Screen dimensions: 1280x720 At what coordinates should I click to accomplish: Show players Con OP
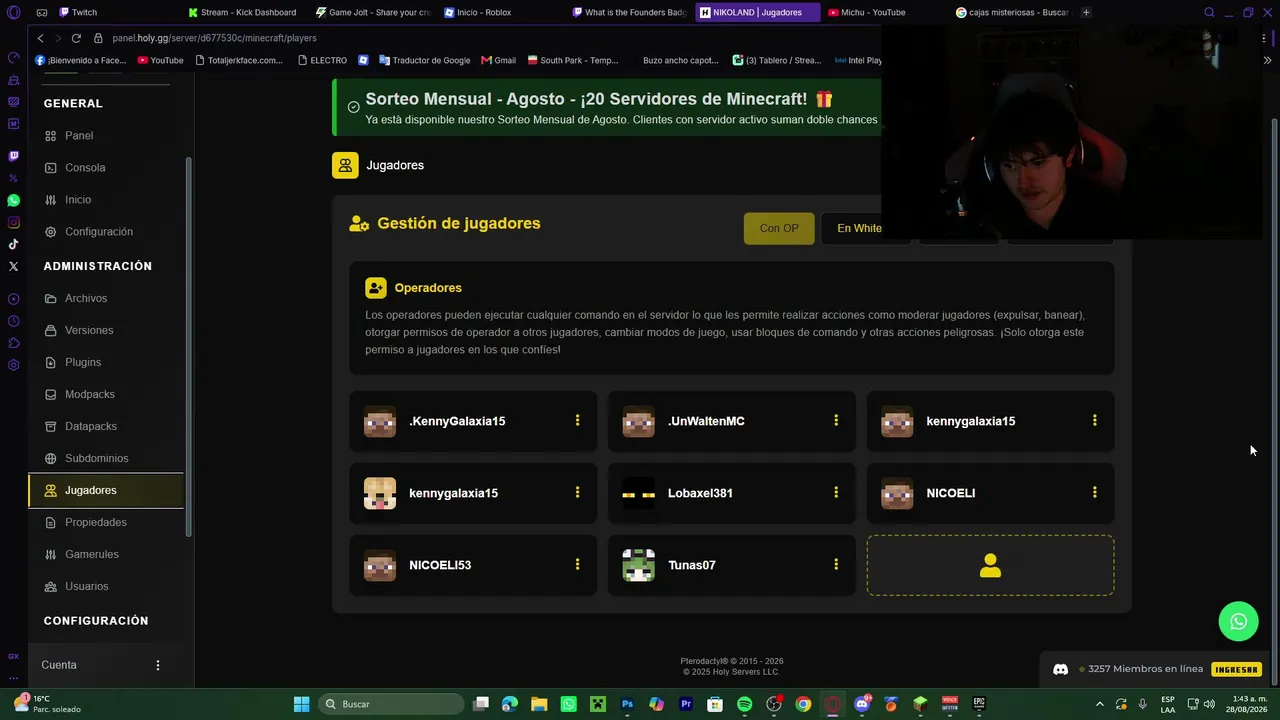click(x=779, y=228)
